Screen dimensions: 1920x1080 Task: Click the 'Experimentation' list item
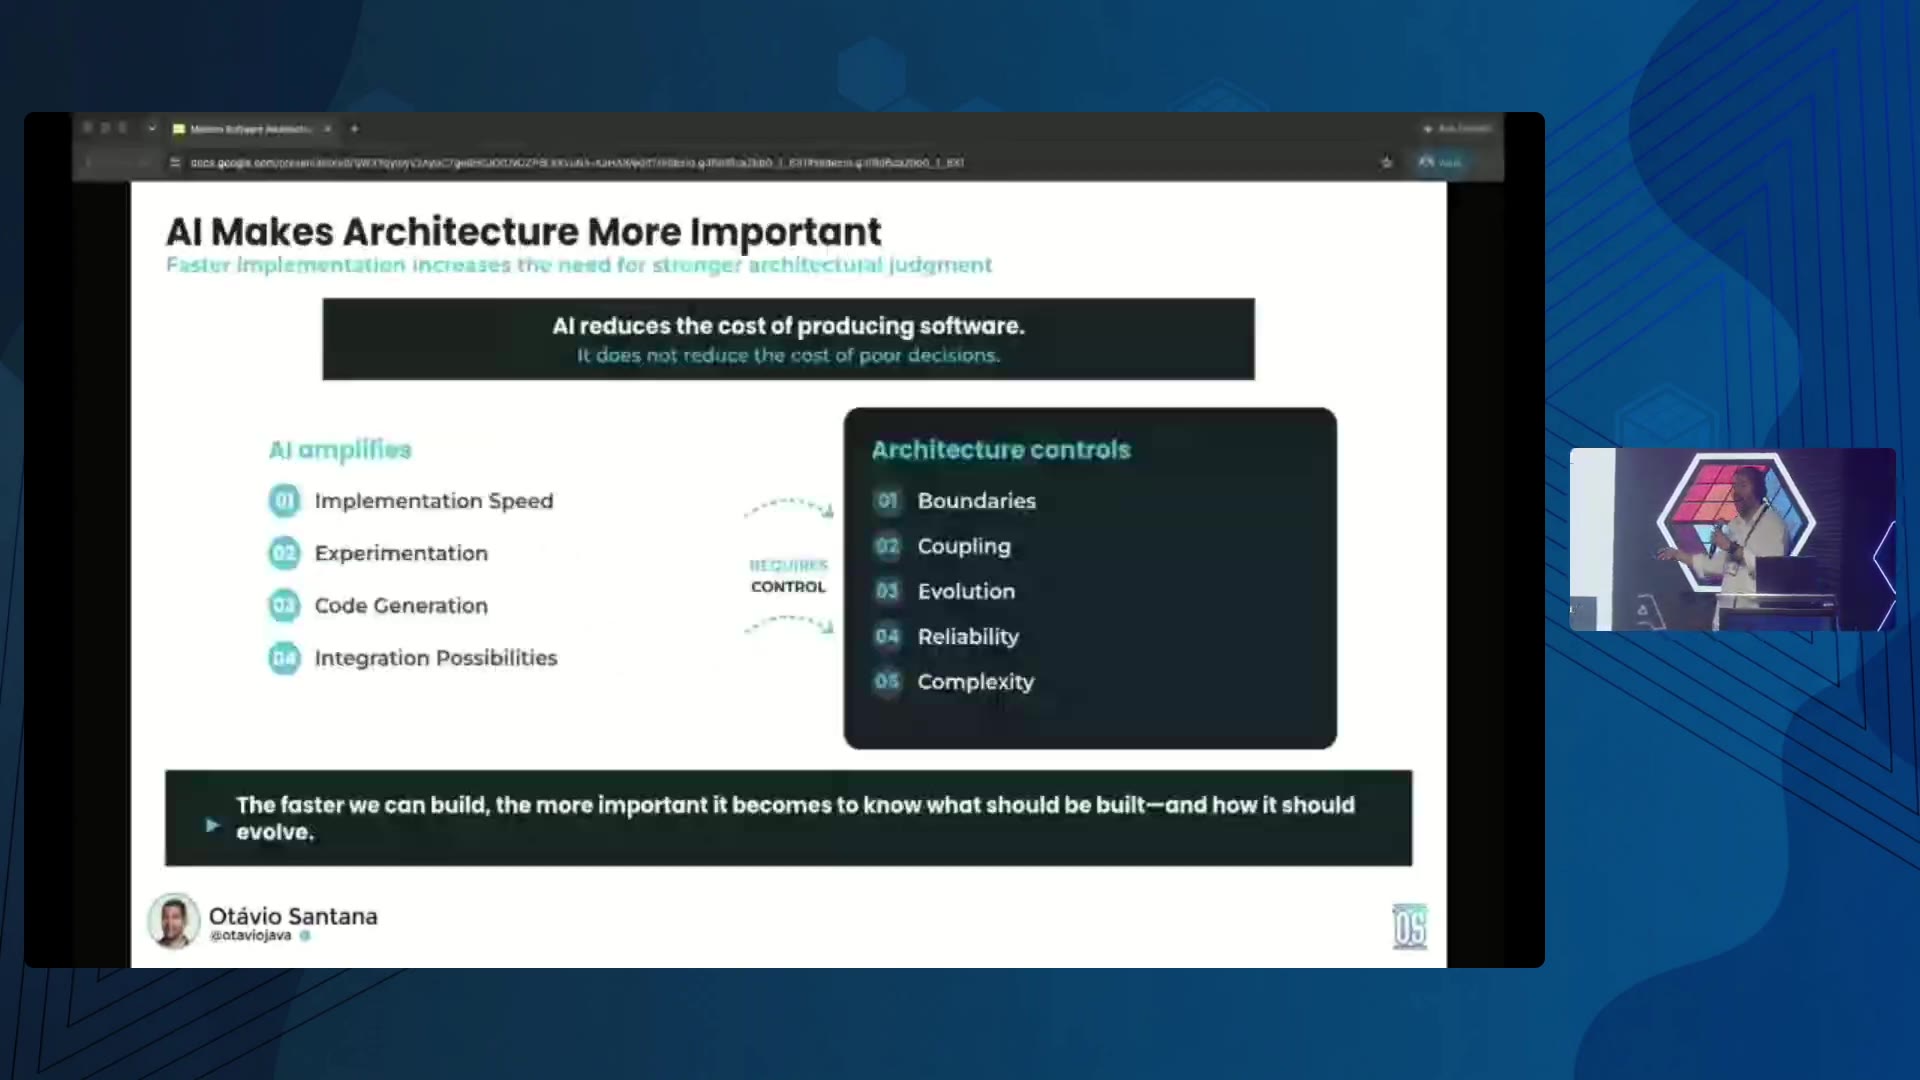coord(401,553)
